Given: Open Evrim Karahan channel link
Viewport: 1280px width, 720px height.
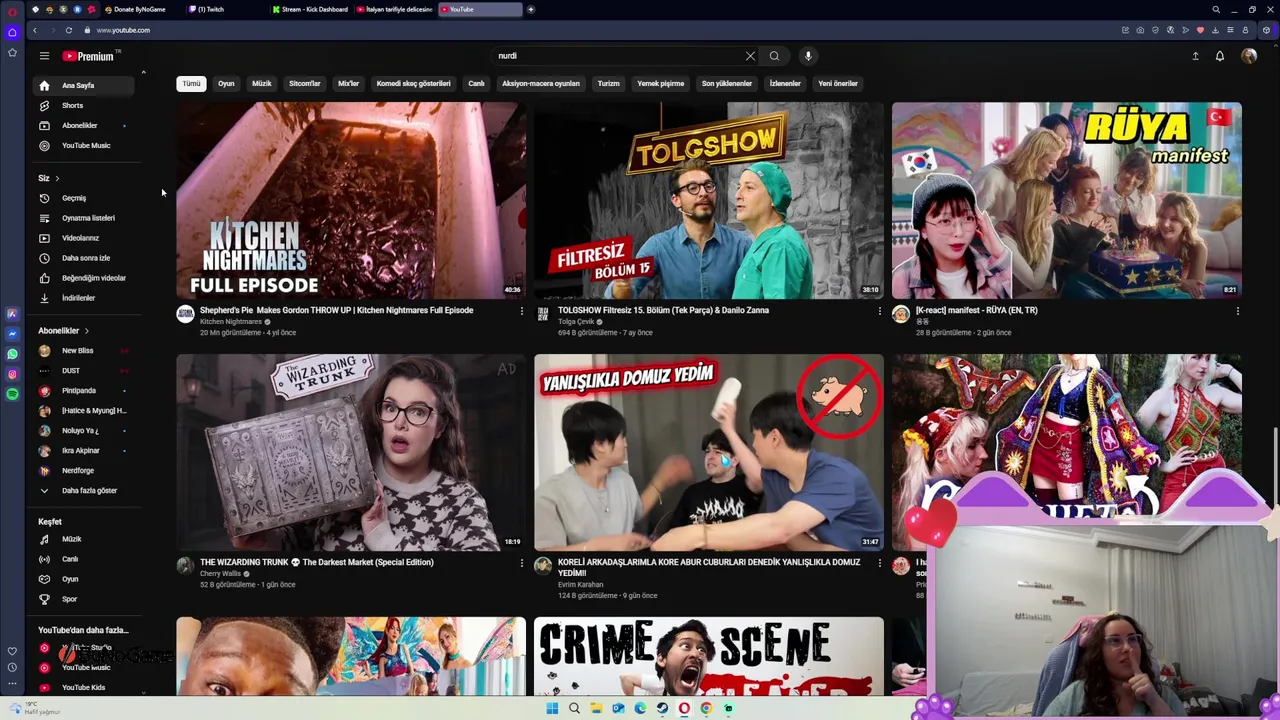Looking at the screenshot, I should click(581, 584).
